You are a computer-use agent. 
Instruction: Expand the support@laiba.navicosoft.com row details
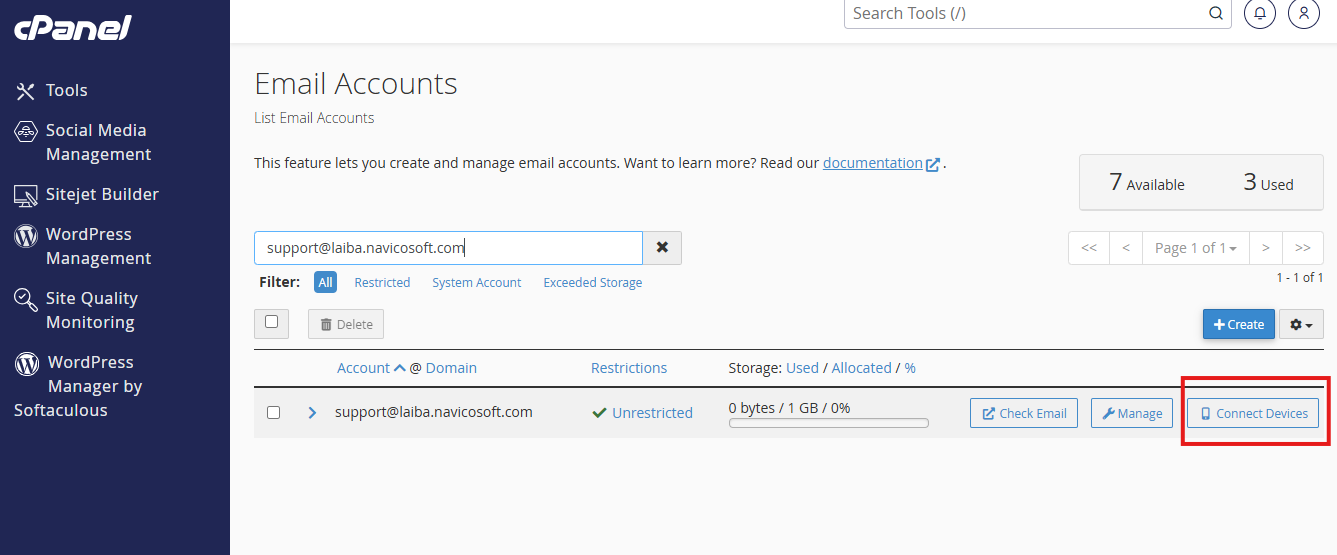coord(312,412)
